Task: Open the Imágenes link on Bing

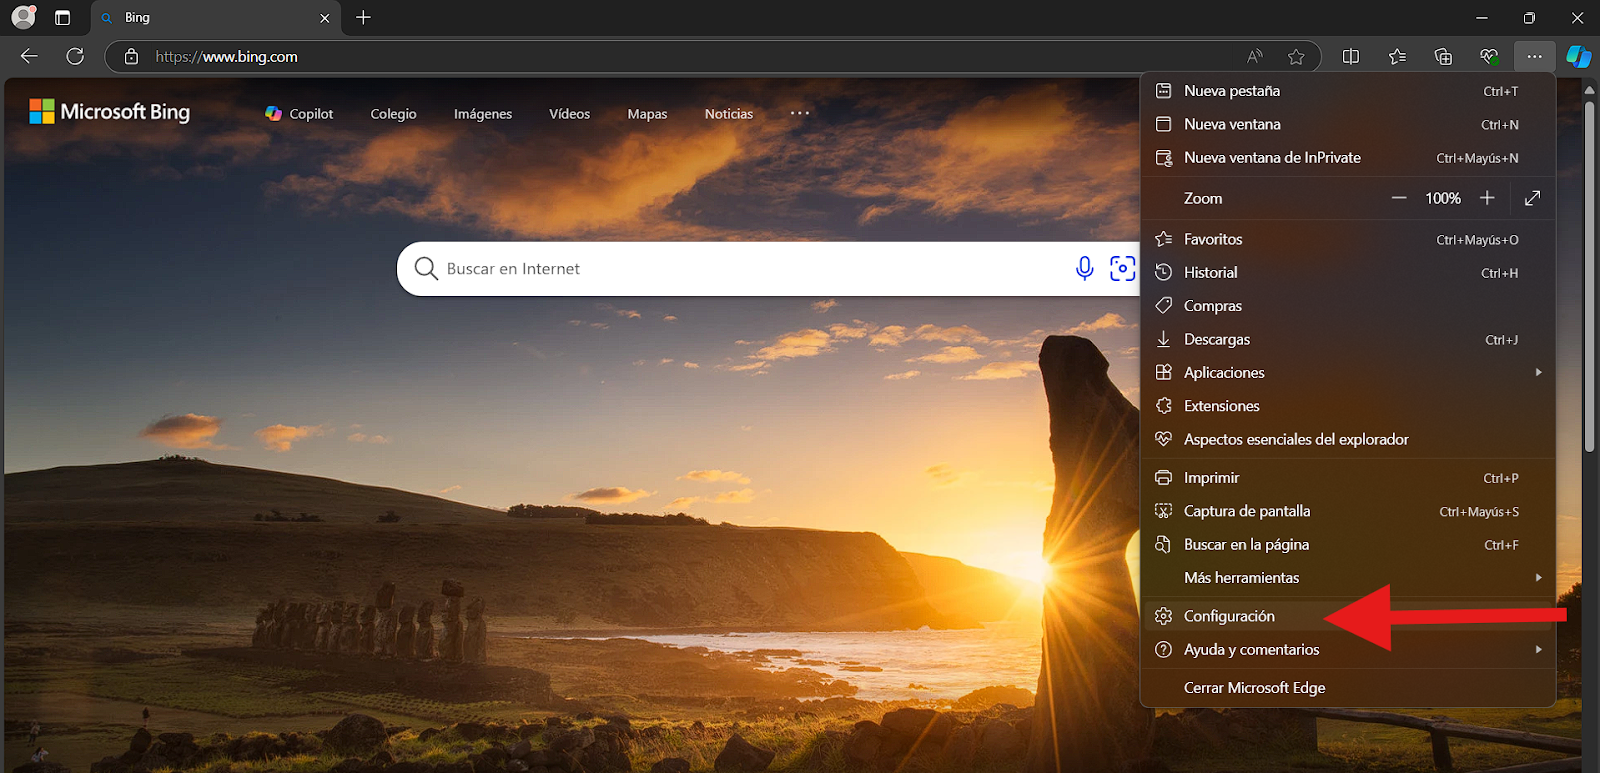Action: (482, 114)
